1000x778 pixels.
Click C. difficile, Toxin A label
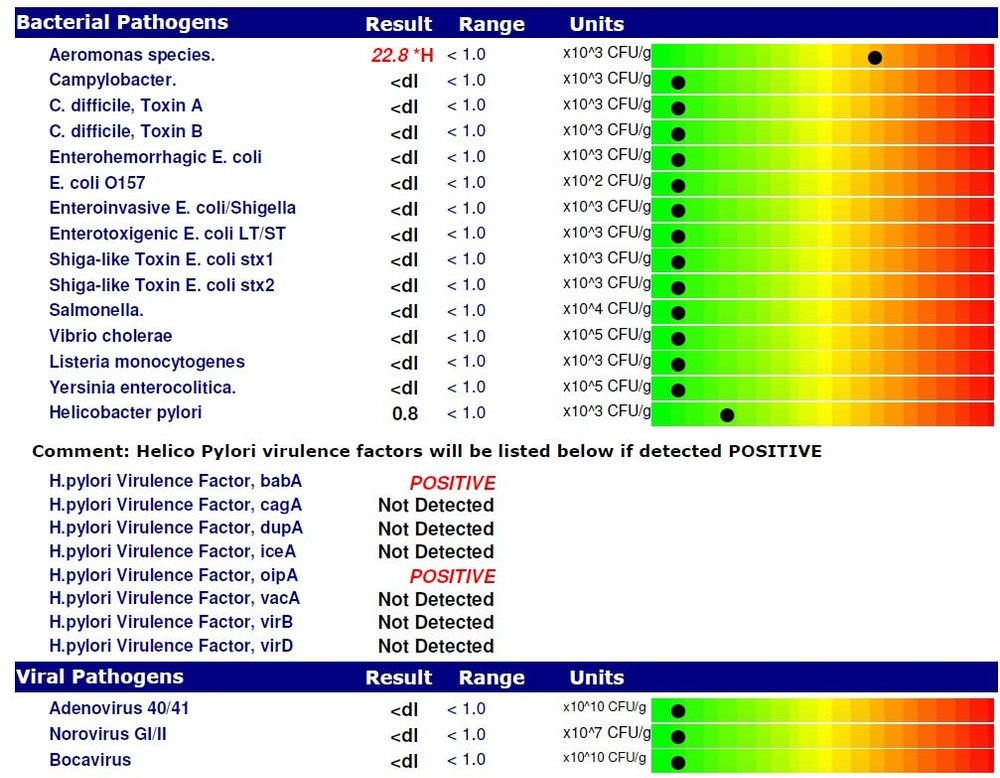126,105
